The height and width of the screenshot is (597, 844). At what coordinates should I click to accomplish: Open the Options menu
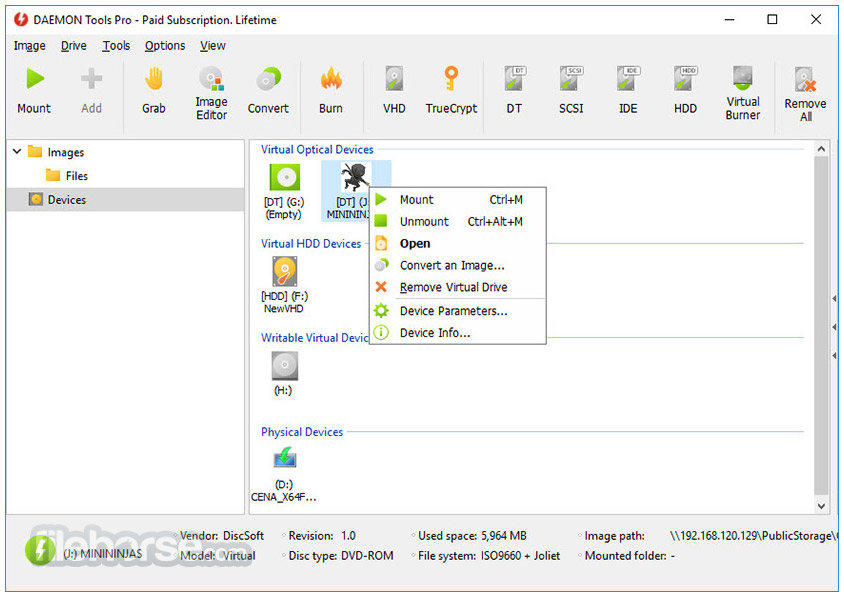click(x=165, y=46)
